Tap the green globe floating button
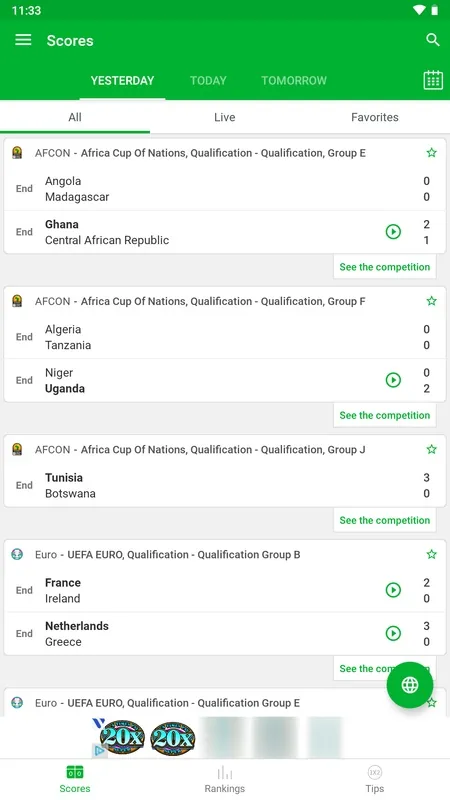This screenshot has width=450, height=800. [x=410, y=685]
